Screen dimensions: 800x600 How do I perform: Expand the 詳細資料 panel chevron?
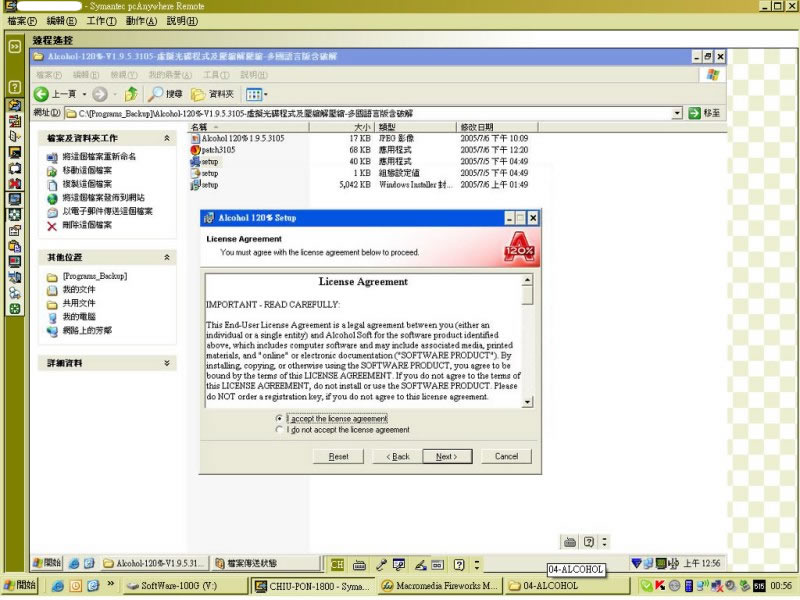click(x=167, y=363)
